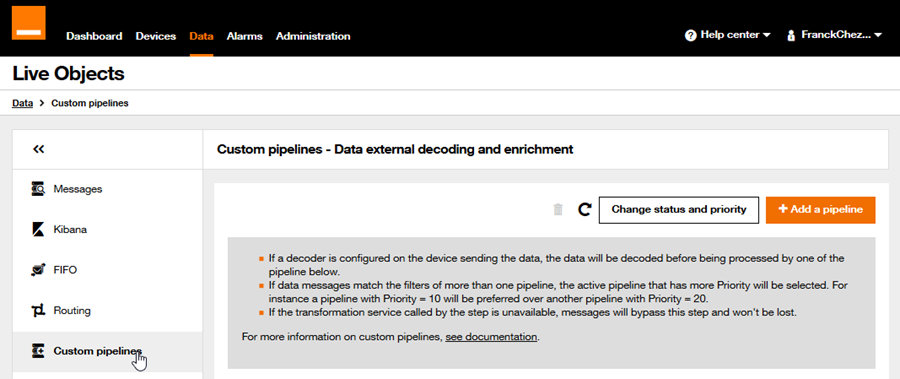Viewport: 900px width, 379px height.
Task: Click the Kibana logo icon
Action: 38,230
